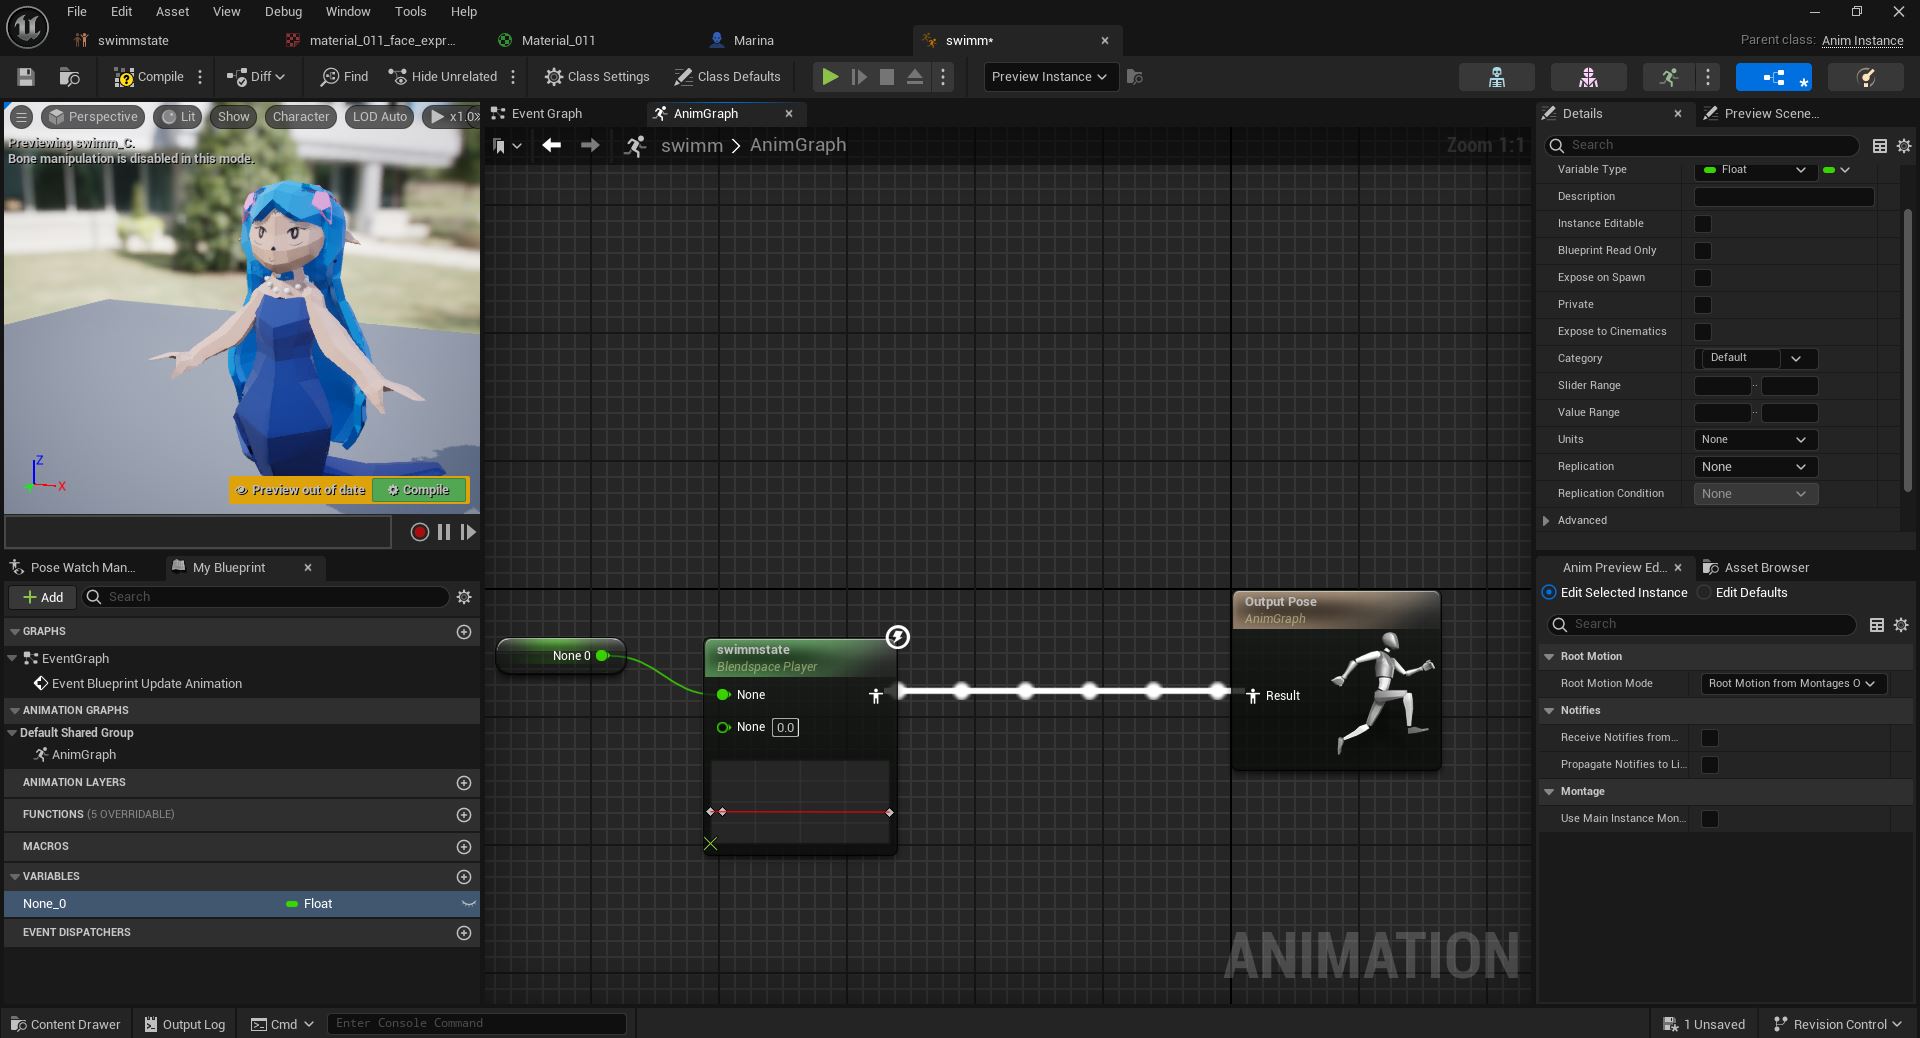This screenshot has width=1920, height=1038.
Task: Open the Asset Browser tab
Action: pos(1766,568)
